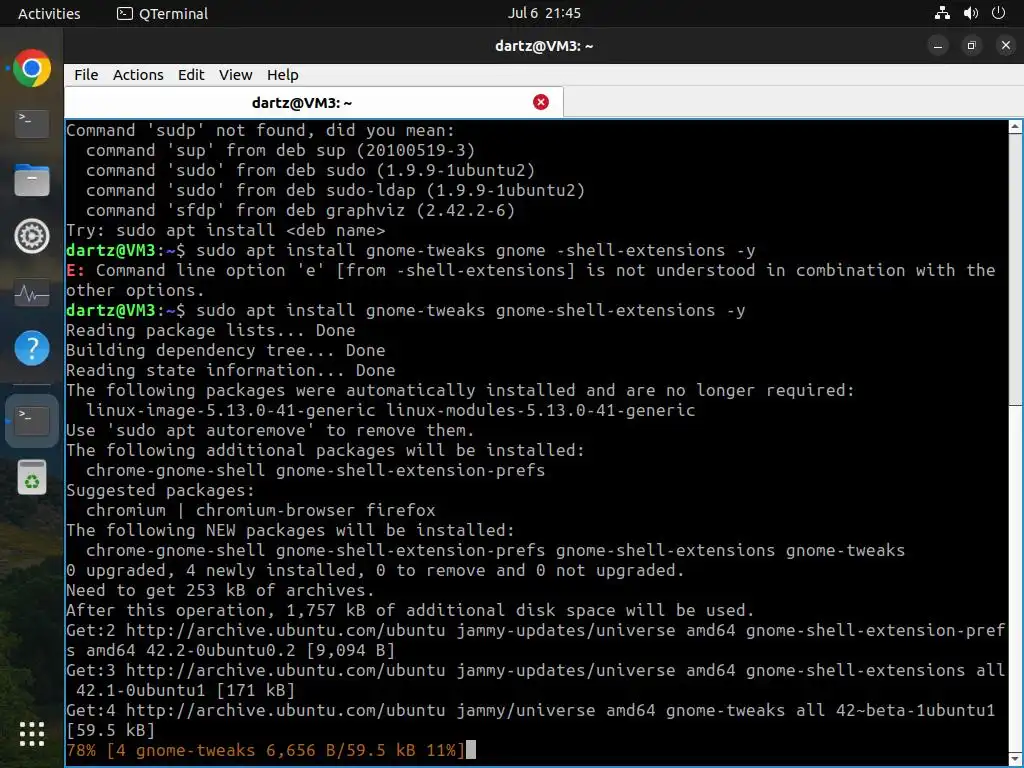1024x768 pixels.
Task: Click the 'chromium | chromium-browser firefox' line
Action: 261,510
